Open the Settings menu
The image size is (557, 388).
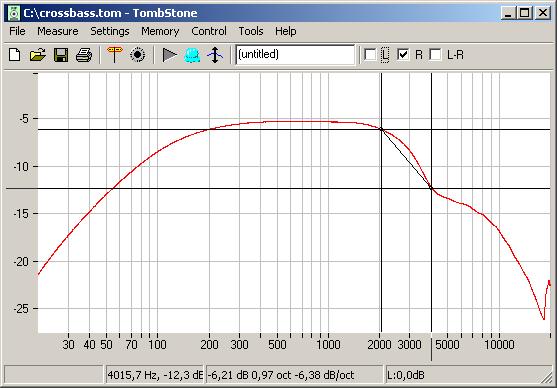tap(110, 31)
